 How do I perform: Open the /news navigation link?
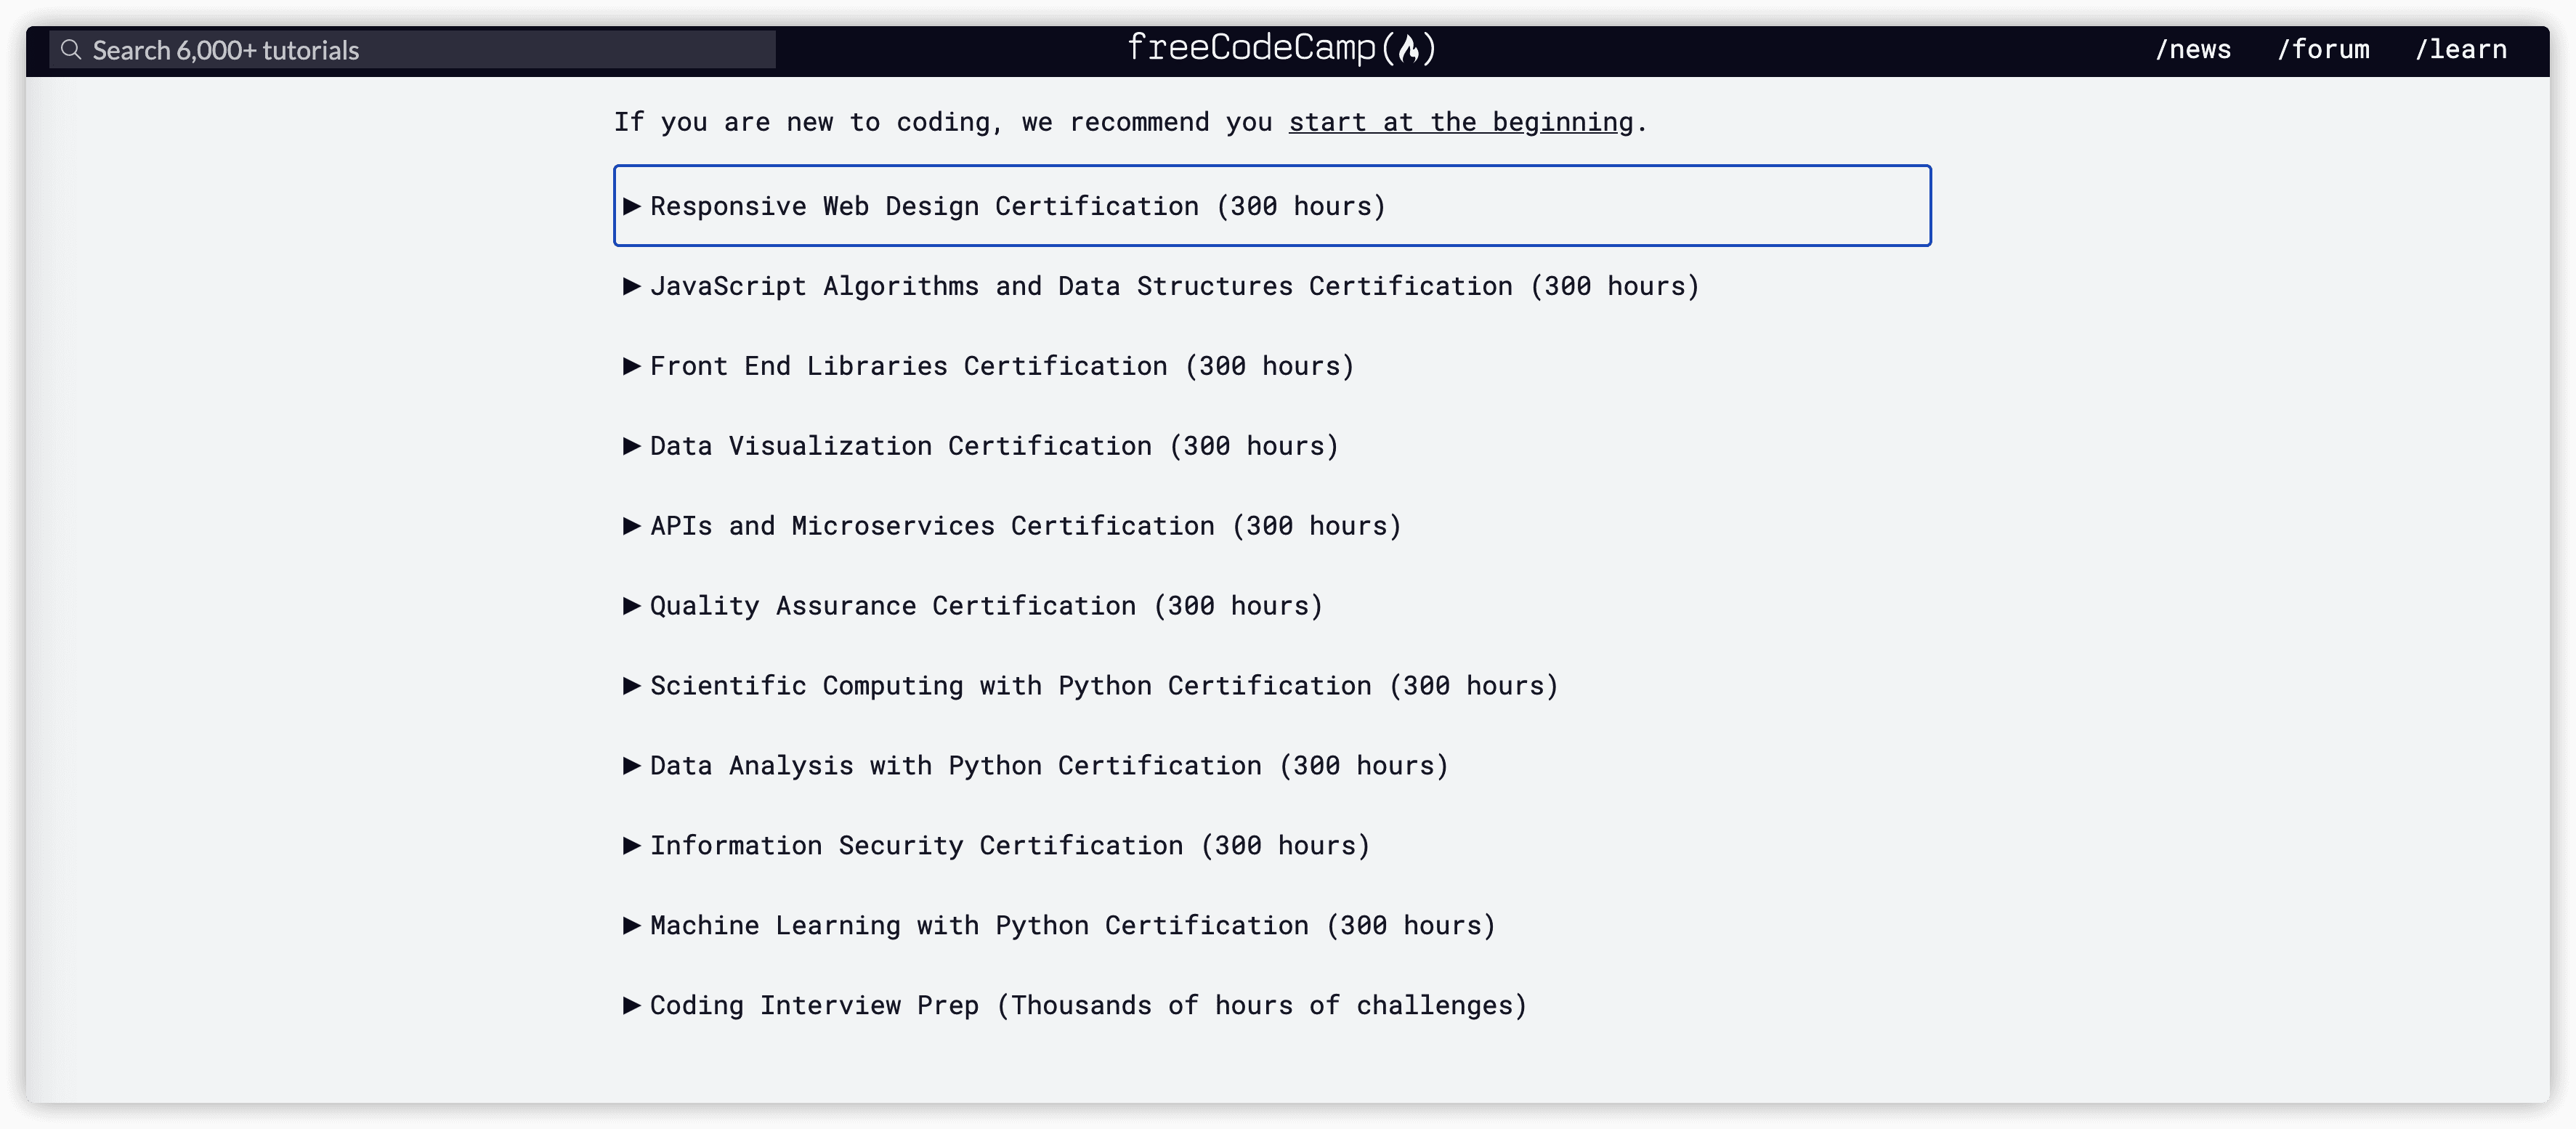[2193, 50]
